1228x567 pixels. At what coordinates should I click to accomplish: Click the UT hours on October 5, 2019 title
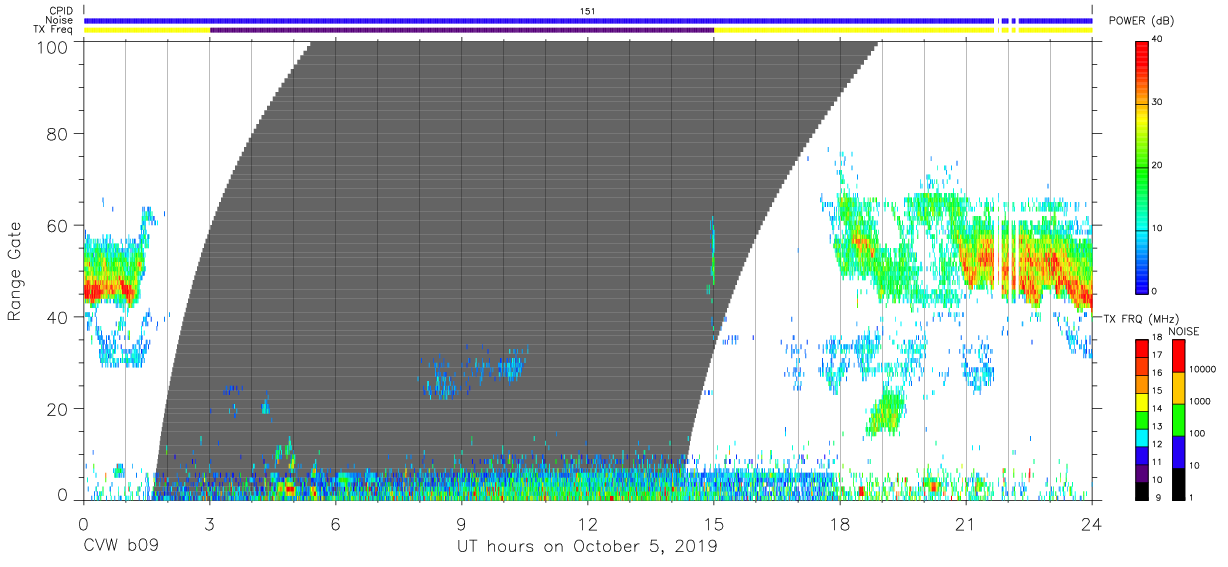click(587, 548)
